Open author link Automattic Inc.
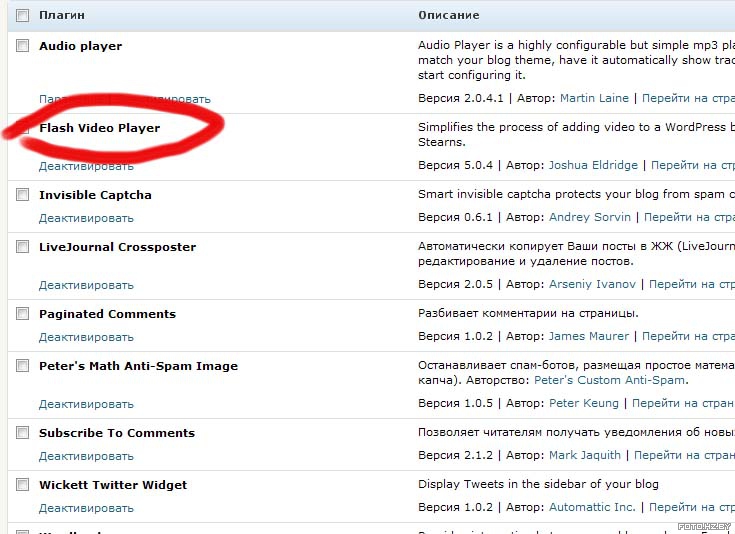The image size is (735, 534). [x=592, y=508]
